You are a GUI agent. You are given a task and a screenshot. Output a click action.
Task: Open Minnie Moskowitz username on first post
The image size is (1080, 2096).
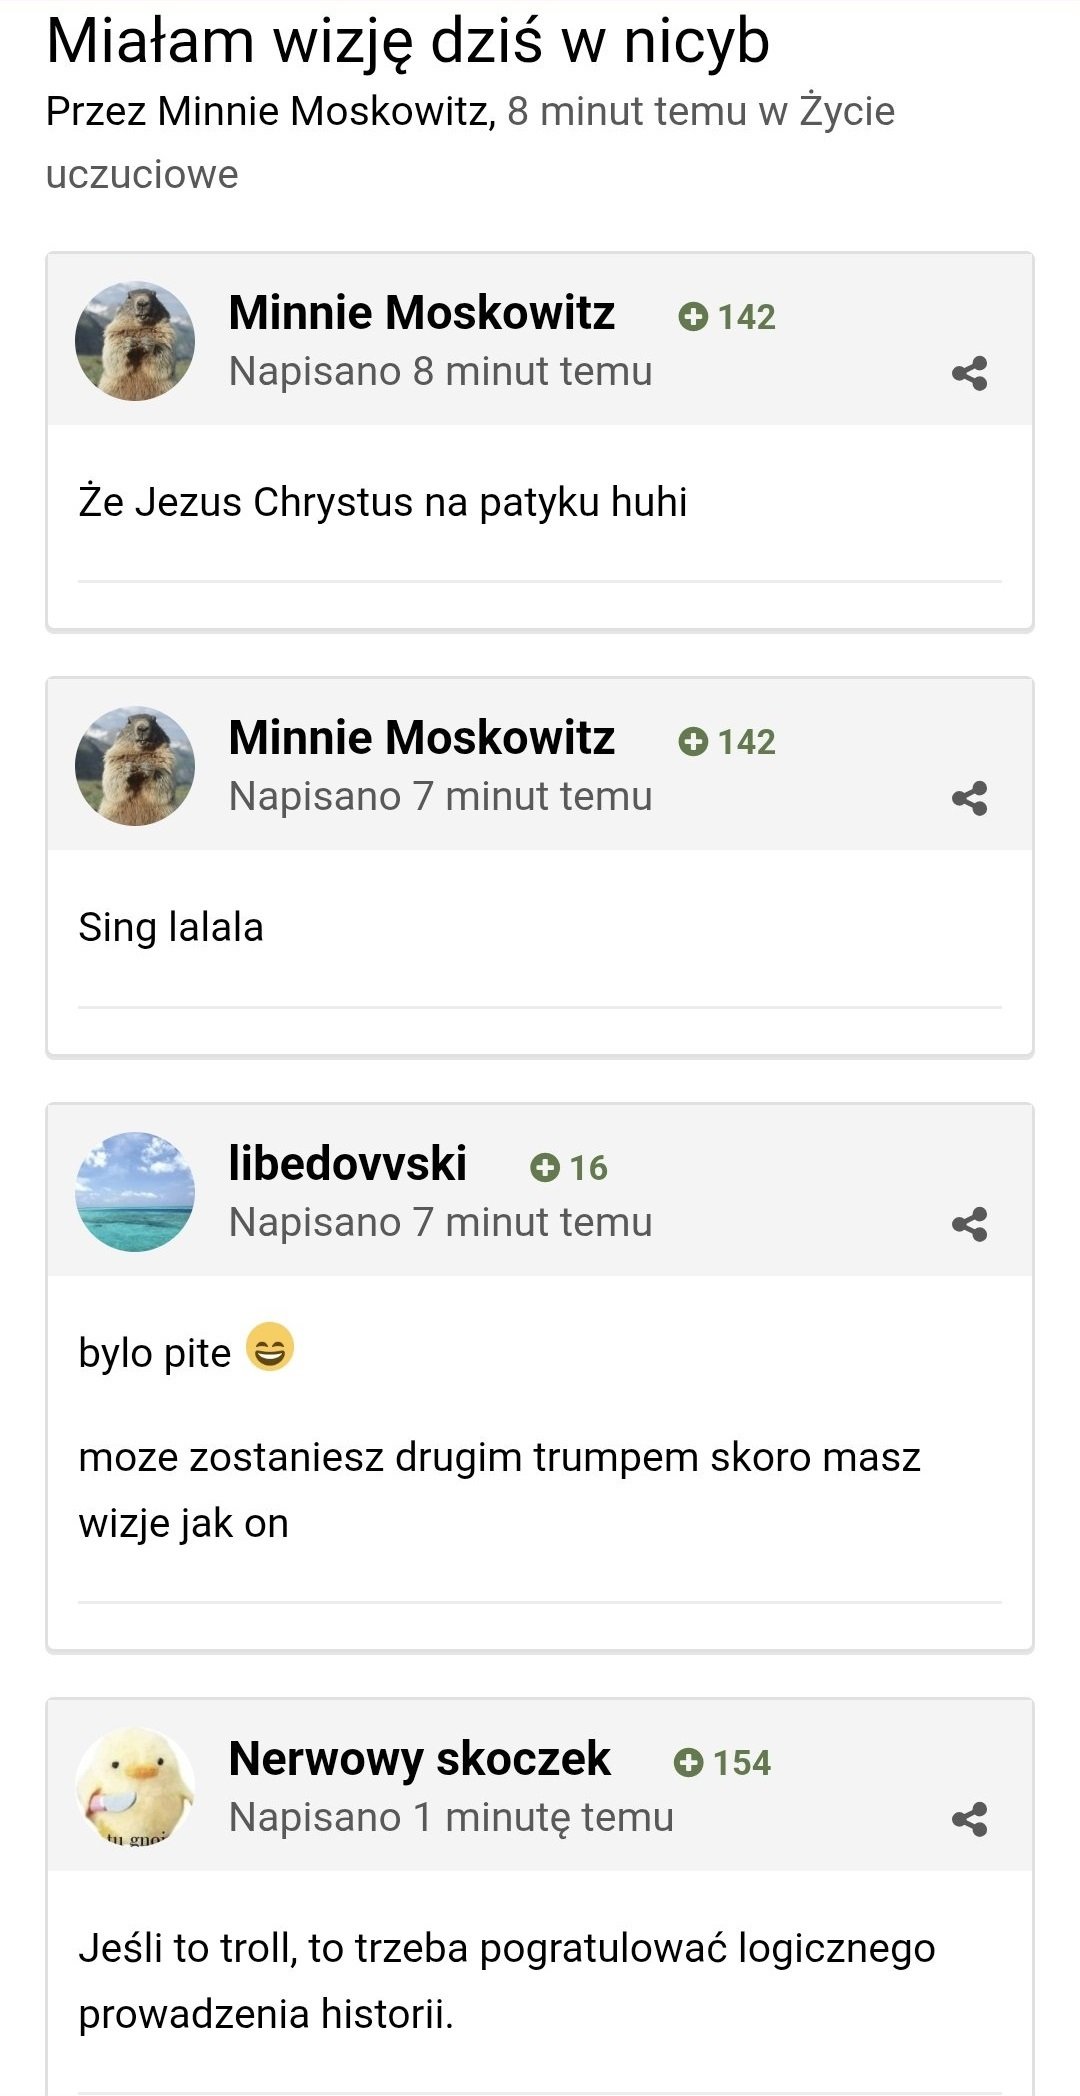coord(421,312)
